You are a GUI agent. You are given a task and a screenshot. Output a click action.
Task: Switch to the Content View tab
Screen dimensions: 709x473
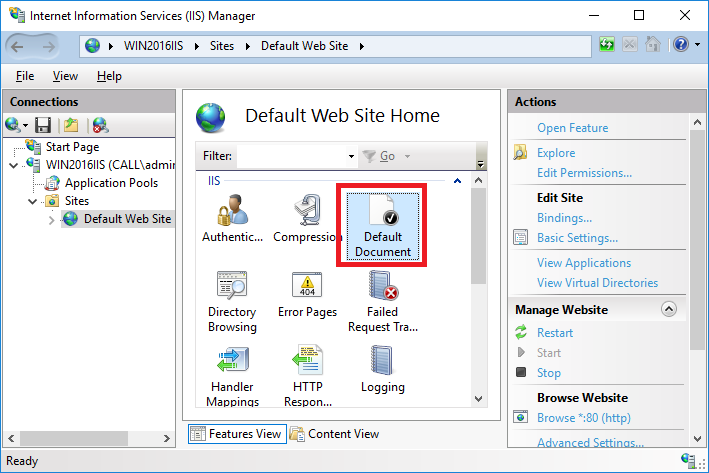(335, 434)
